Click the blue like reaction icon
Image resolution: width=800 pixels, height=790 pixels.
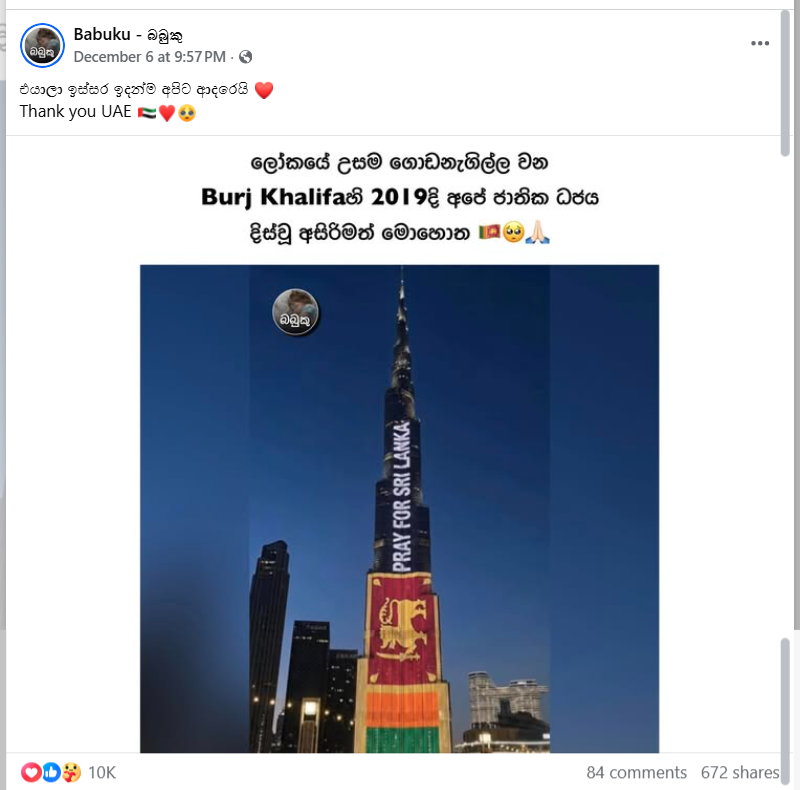[x=51, y=772]
